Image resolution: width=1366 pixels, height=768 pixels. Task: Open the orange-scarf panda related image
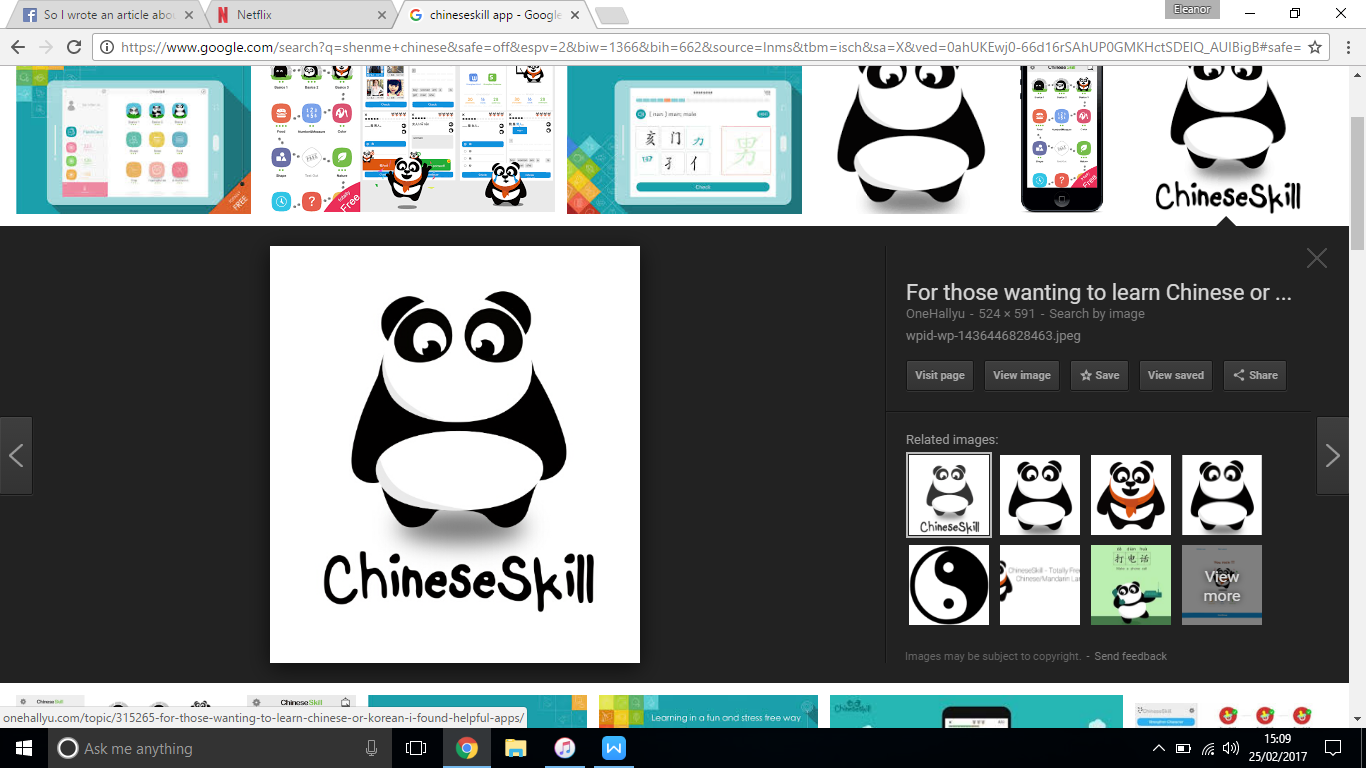click(x=1131, y=495)
